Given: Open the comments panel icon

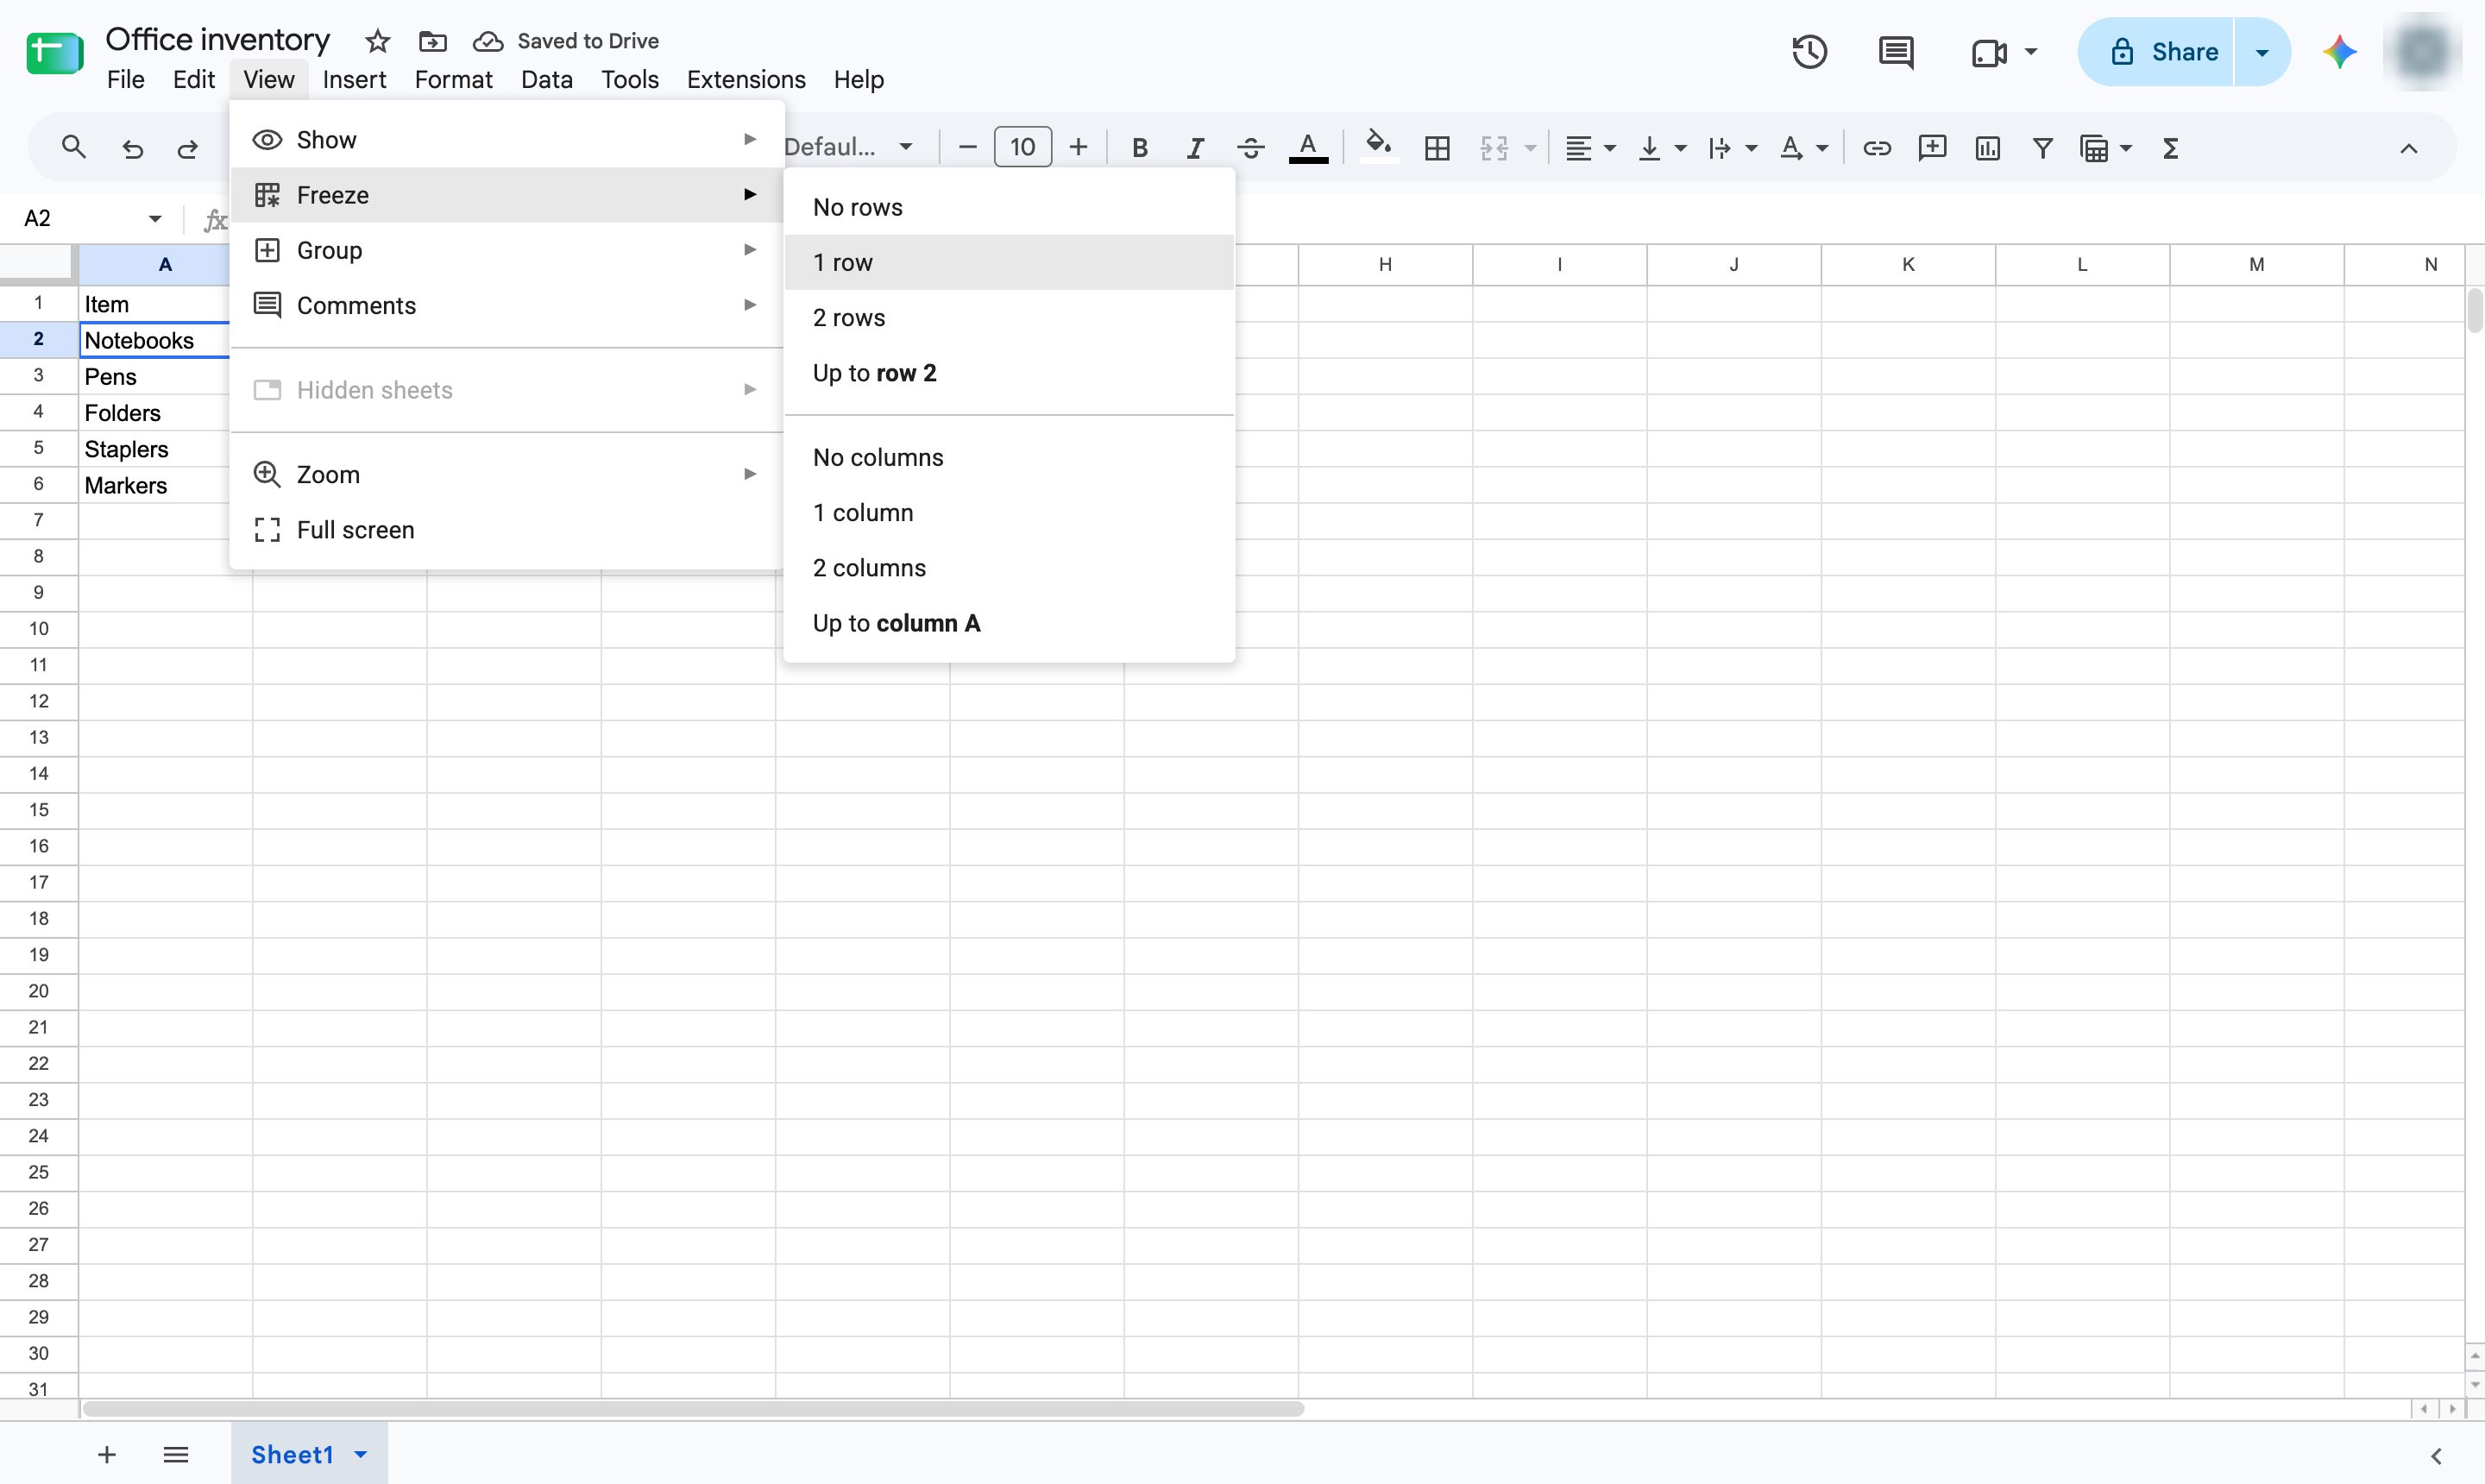Looking at the screenshot, I should click(1895, 52).
